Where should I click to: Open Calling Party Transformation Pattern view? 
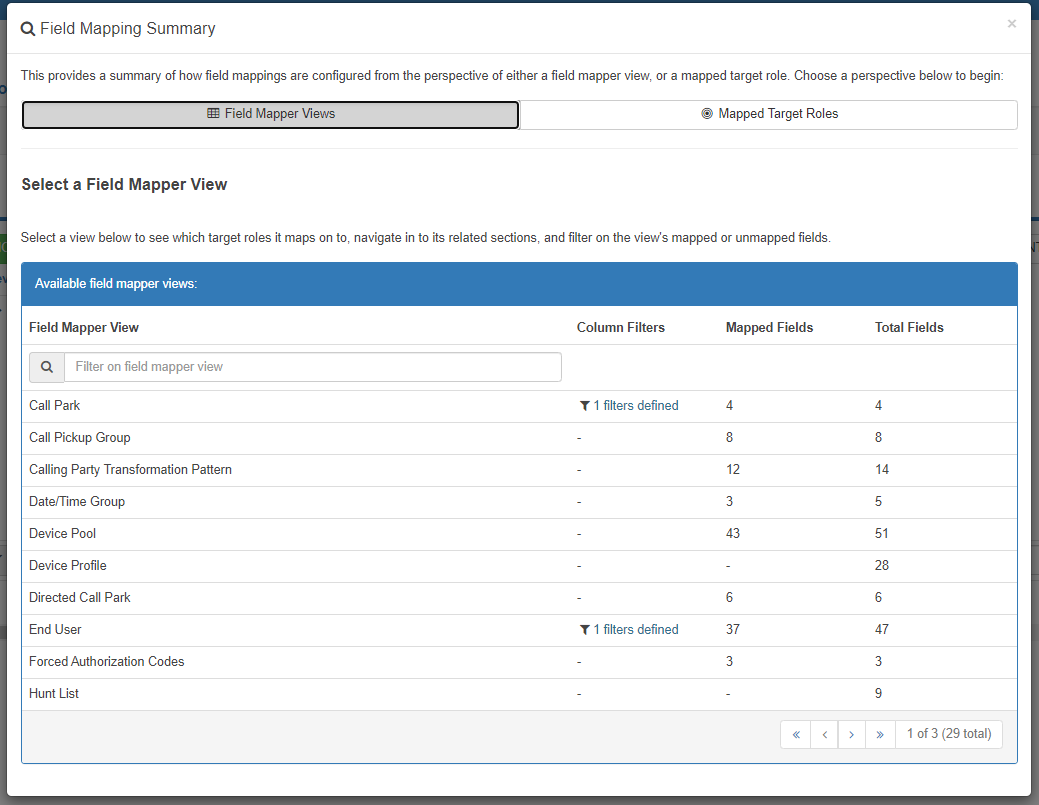130,470
